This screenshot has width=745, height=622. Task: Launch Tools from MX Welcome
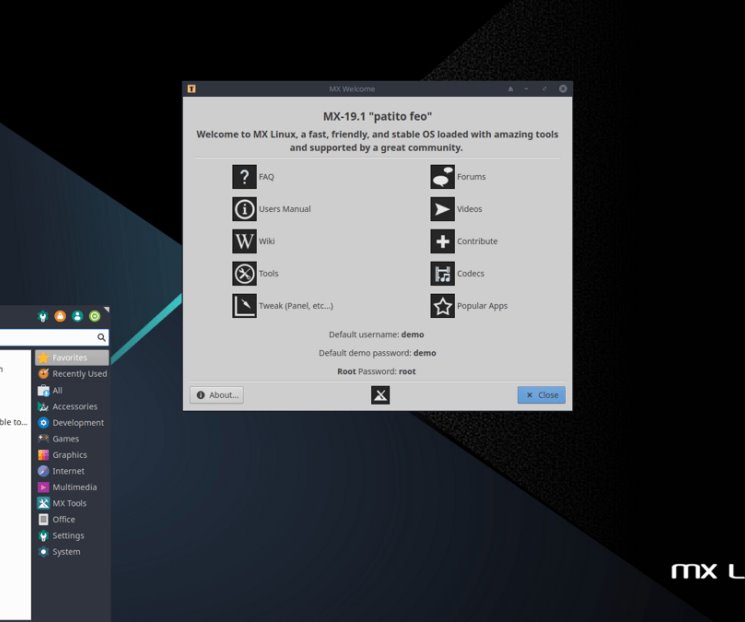[244, 274]
